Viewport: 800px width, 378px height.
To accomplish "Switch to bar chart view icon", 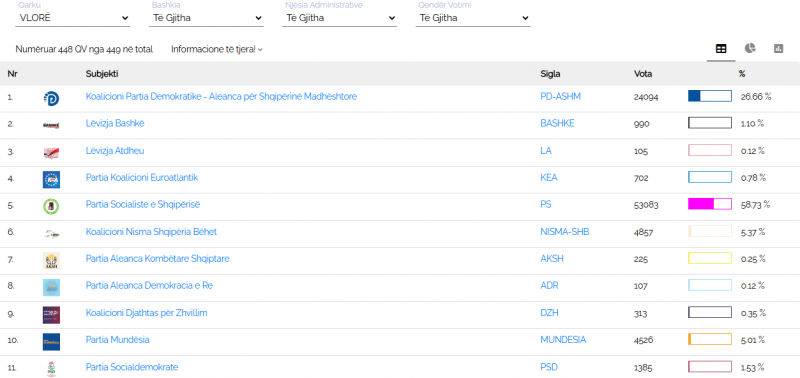I will (x=778, y=49).
